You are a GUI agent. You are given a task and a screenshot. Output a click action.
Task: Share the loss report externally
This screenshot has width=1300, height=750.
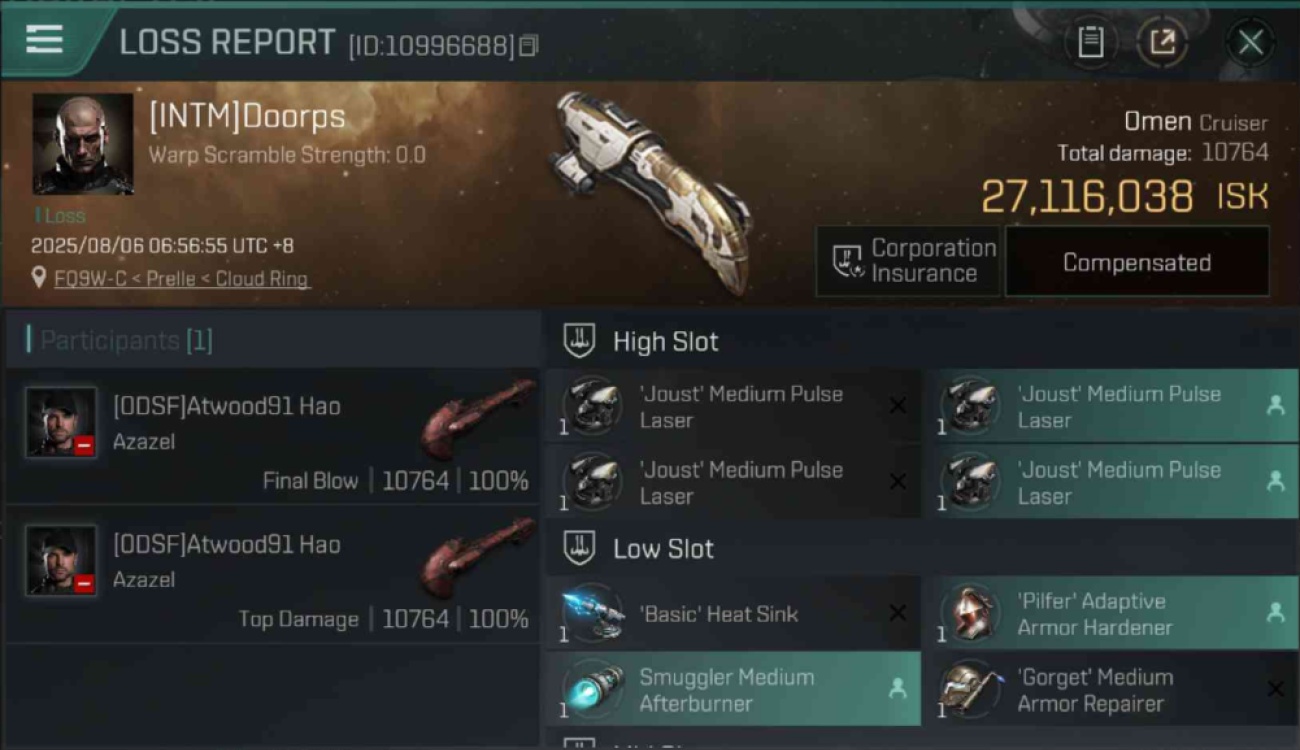[1162, 42]
